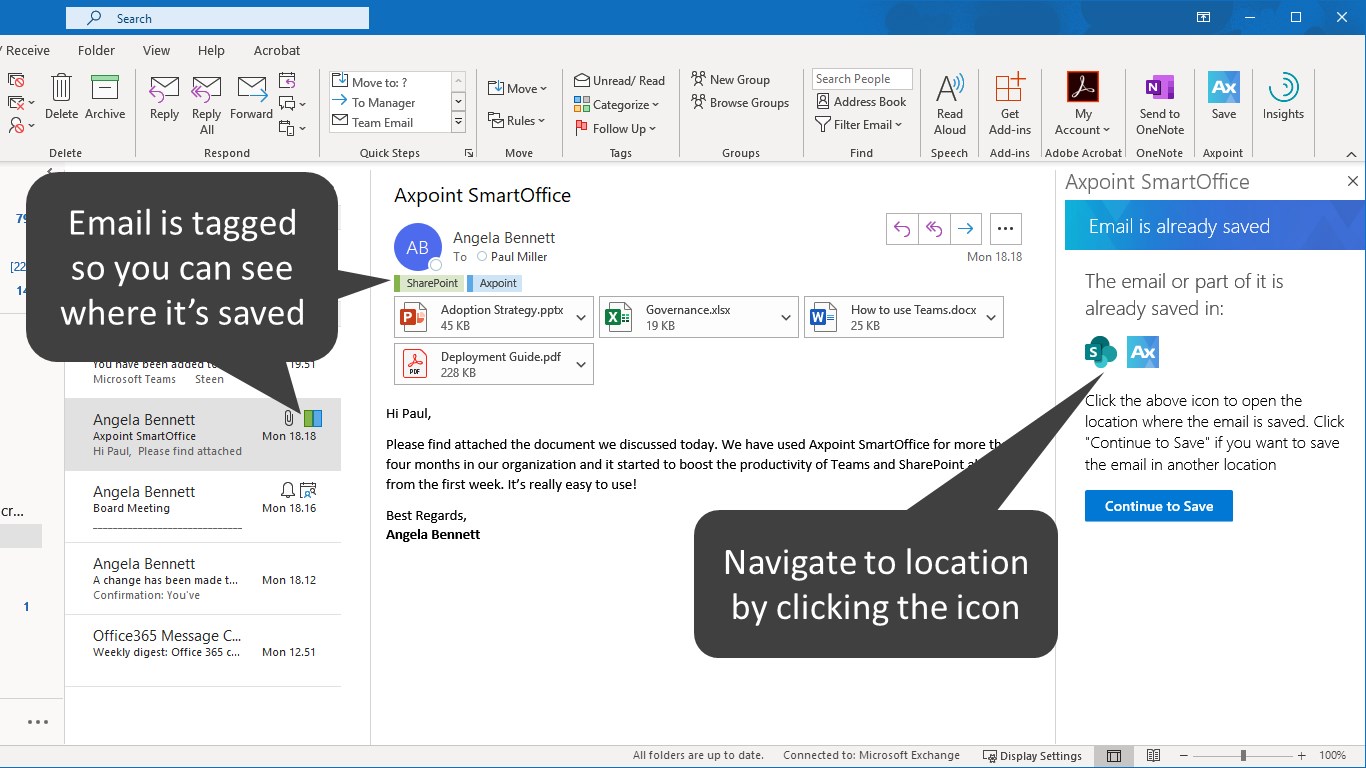This screenshot has width=1366, height=768.
Task: Click the reply arrow in the message header
Action: tap(902, 229)
